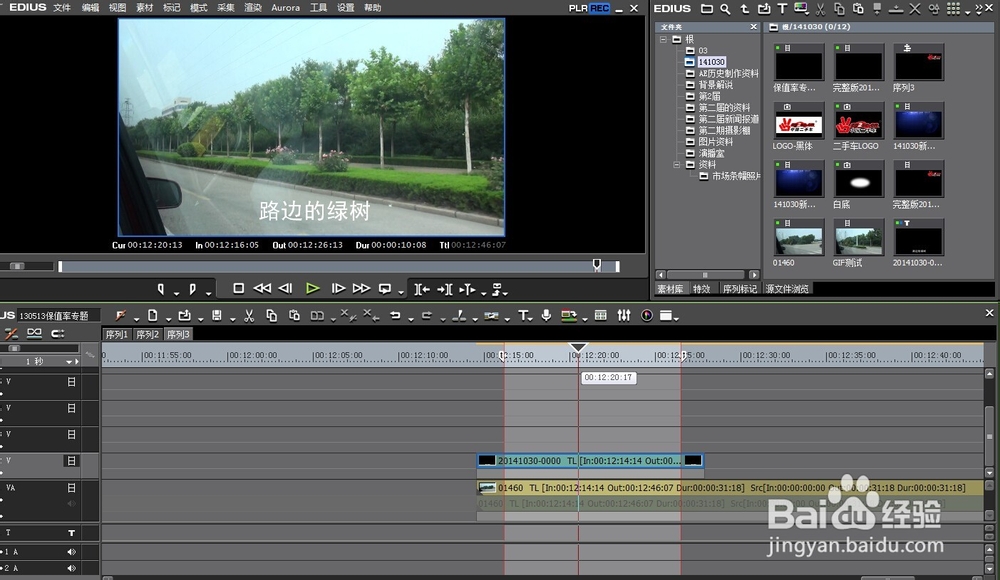Click the green Play button
This screenshot has height=580, width=1000.
[312, 288]
